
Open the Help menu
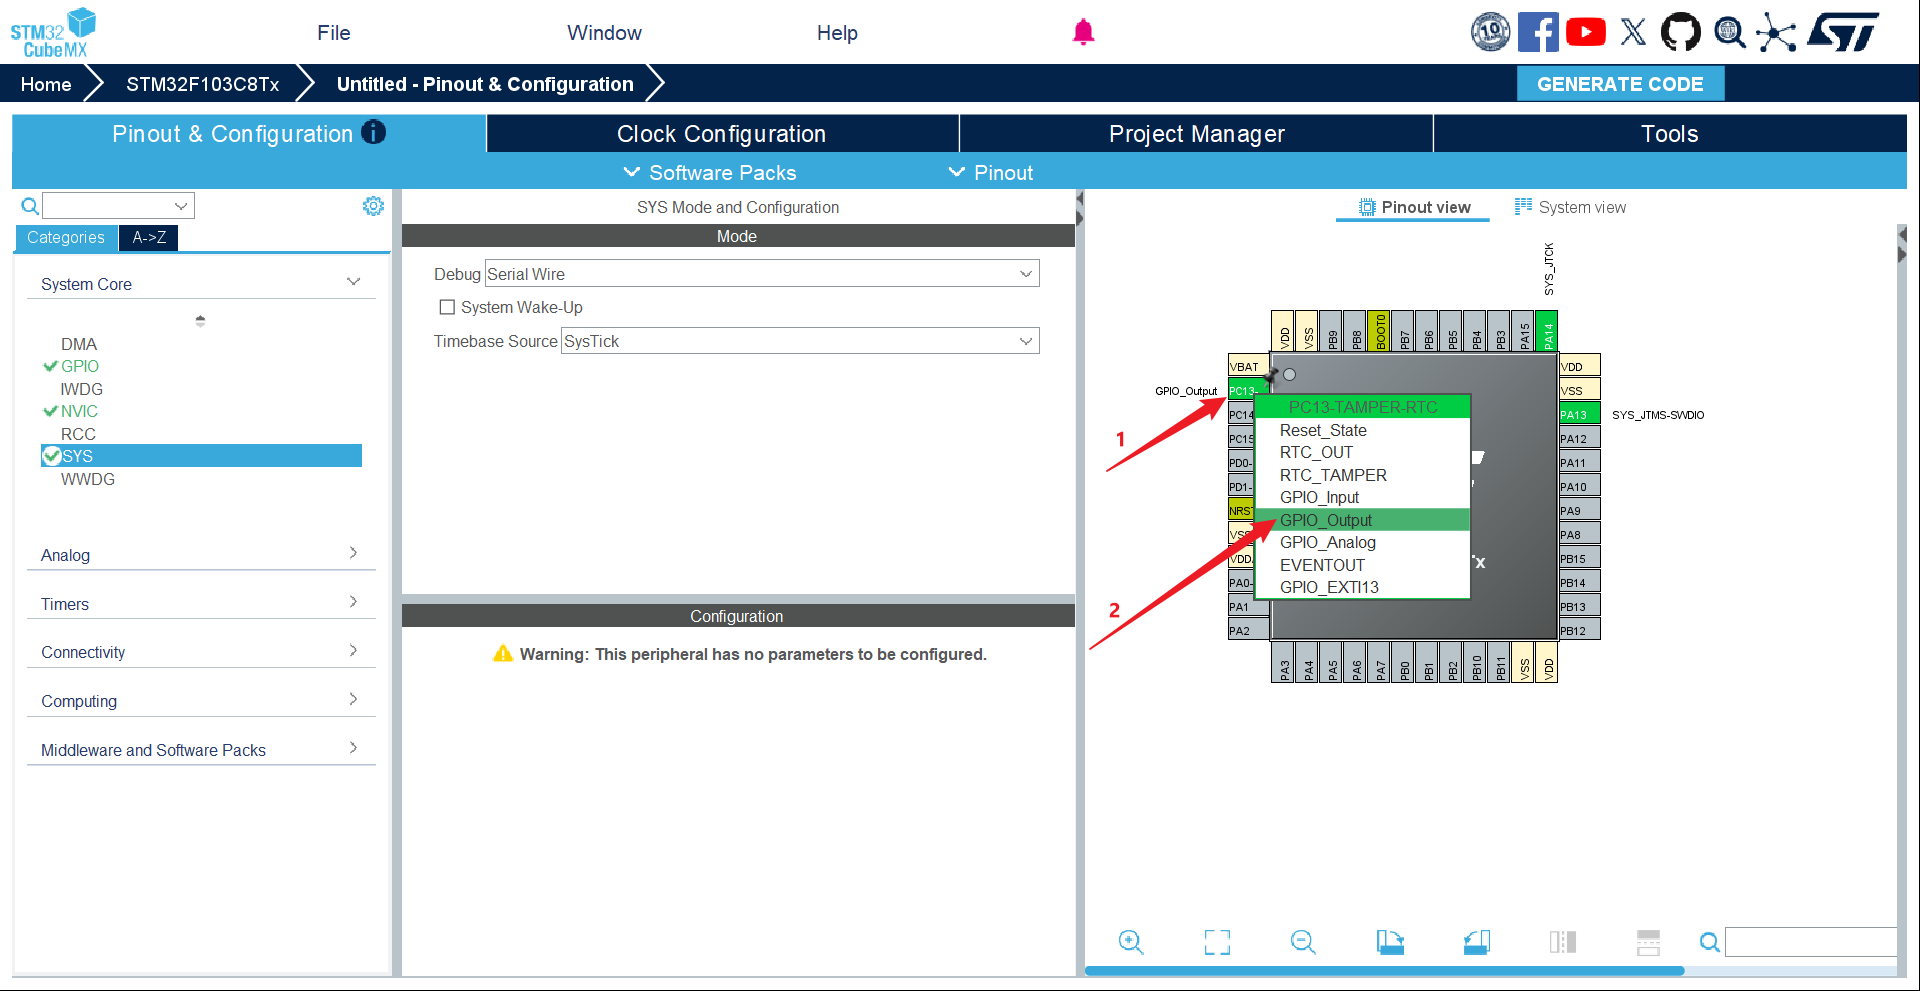tap(837, 33)
